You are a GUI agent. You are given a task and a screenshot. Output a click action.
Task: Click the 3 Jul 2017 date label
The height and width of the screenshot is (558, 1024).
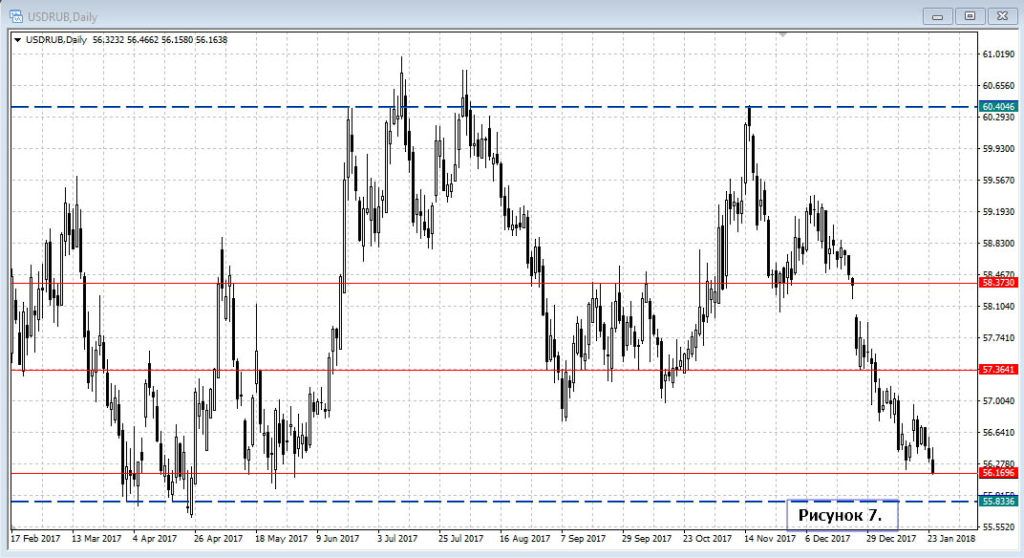(397, 539)
